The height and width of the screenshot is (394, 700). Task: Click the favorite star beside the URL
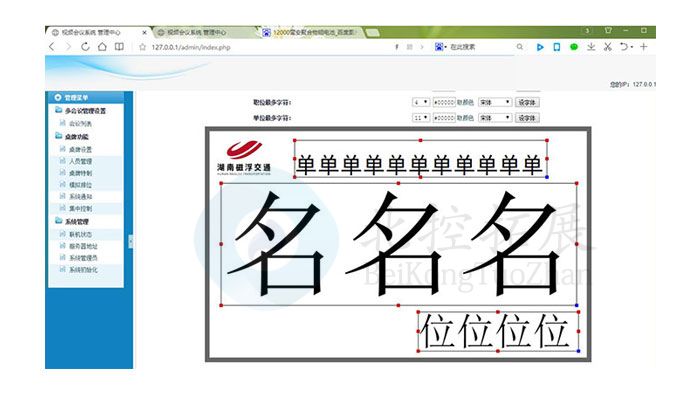point(142,47)
